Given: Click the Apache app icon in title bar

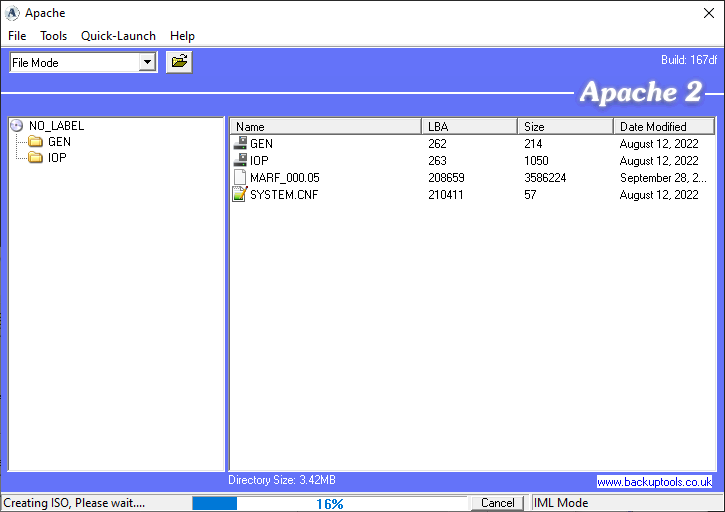Looking at the screenshot, I should point(12,13).
